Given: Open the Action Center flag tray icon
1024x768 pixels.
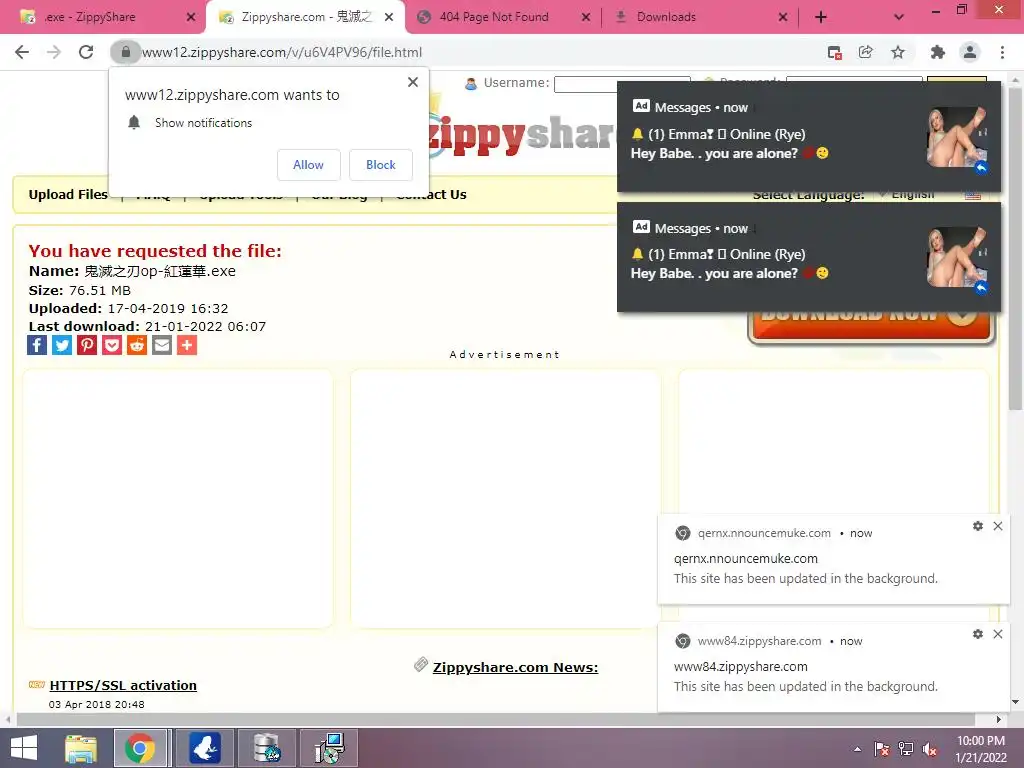Looking at the screenshot, I should pyautogui.click(x=882, y=749).
